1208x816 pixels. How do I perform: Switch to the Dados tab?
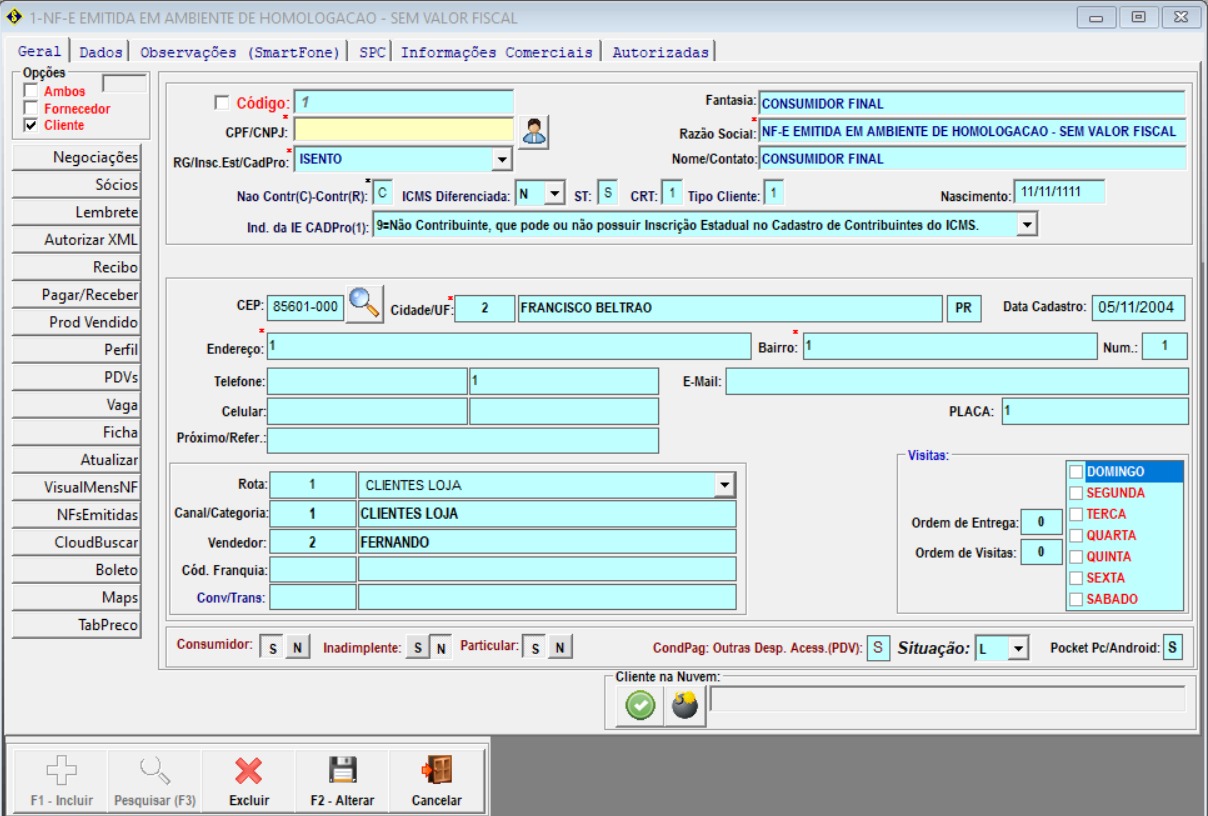[x=101, y=52]
